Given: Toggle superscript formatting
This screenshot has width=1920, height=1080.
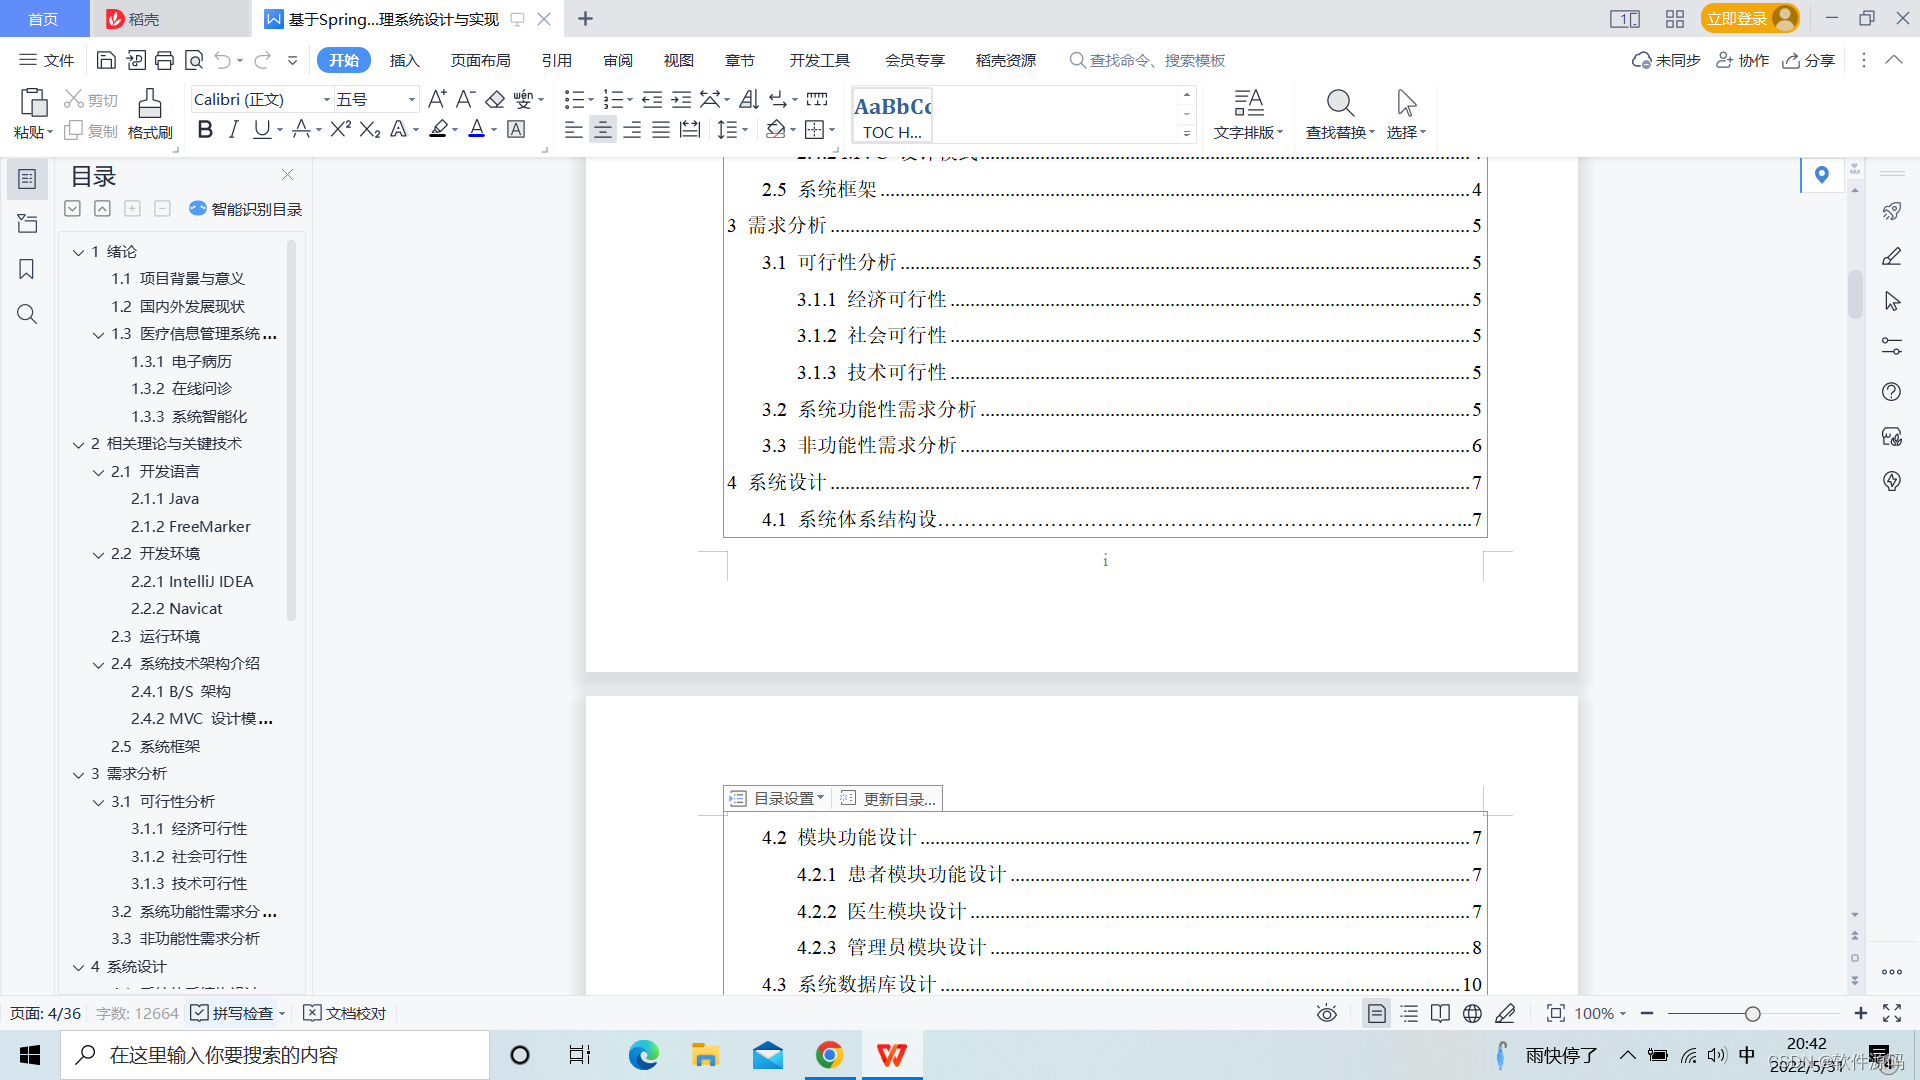Looking at the screenshot, I should coord(340,130).
